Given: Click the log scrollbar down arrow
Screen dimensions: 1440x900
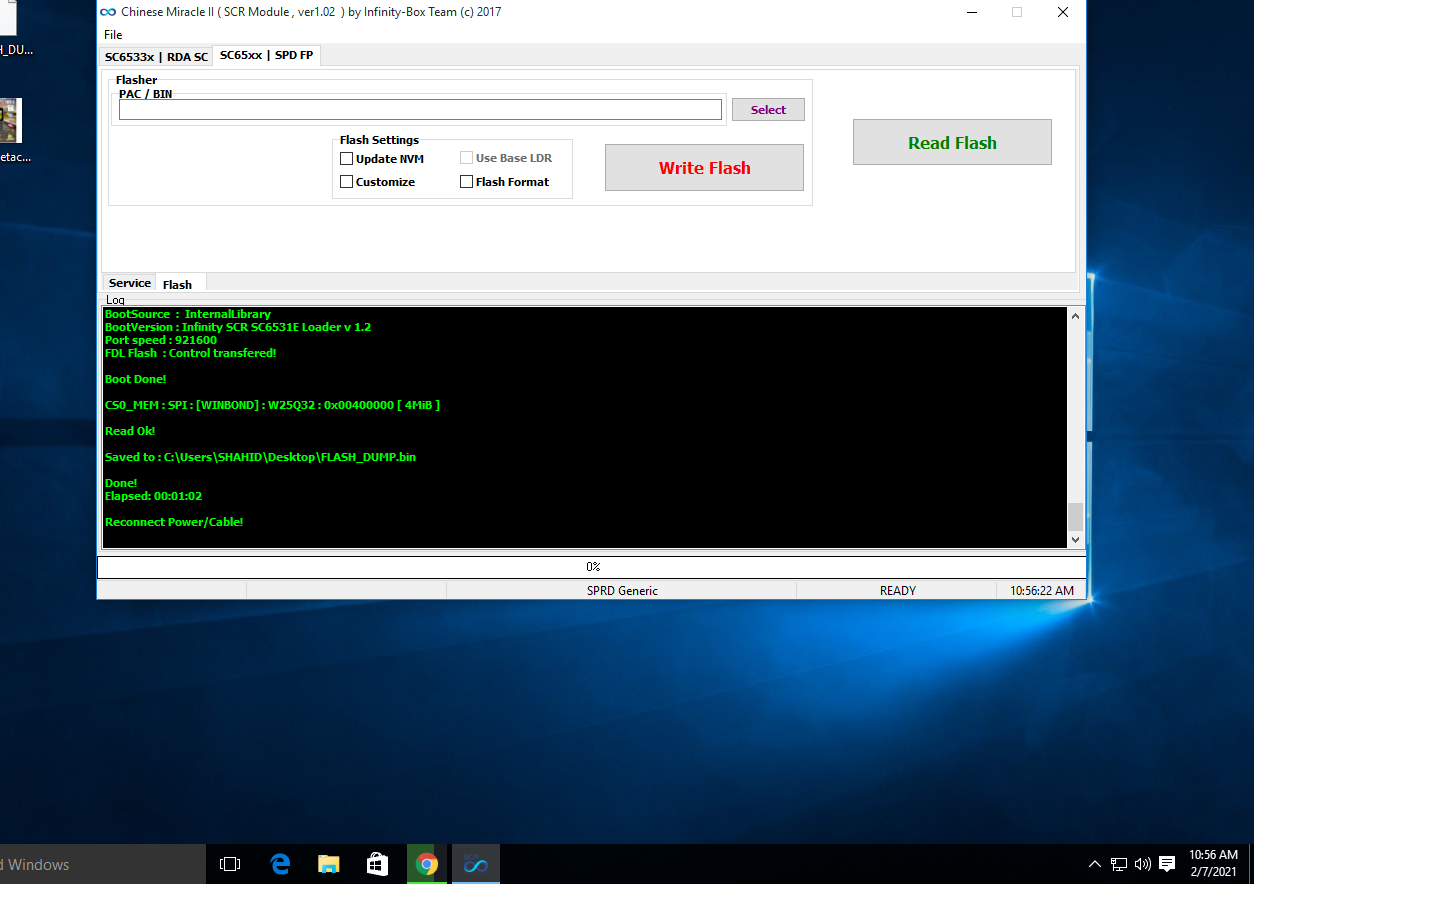Looking at the screenshot, I should [x=1075, y=540].
